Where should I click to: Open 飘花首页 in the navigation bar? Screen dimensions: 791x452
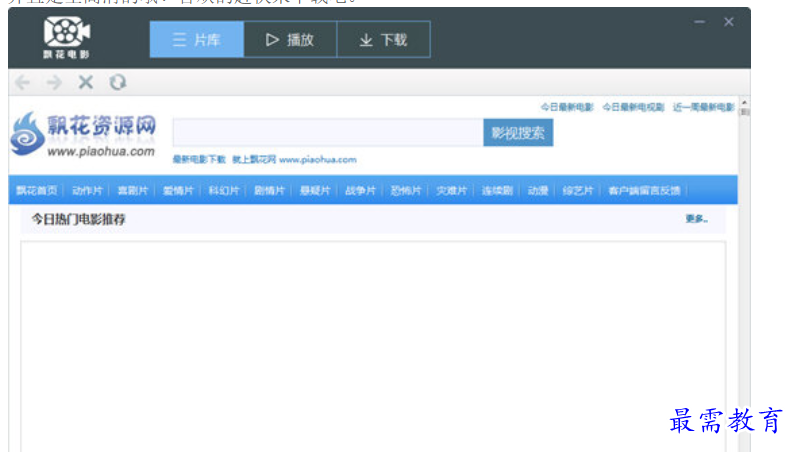tap(36, 190)
